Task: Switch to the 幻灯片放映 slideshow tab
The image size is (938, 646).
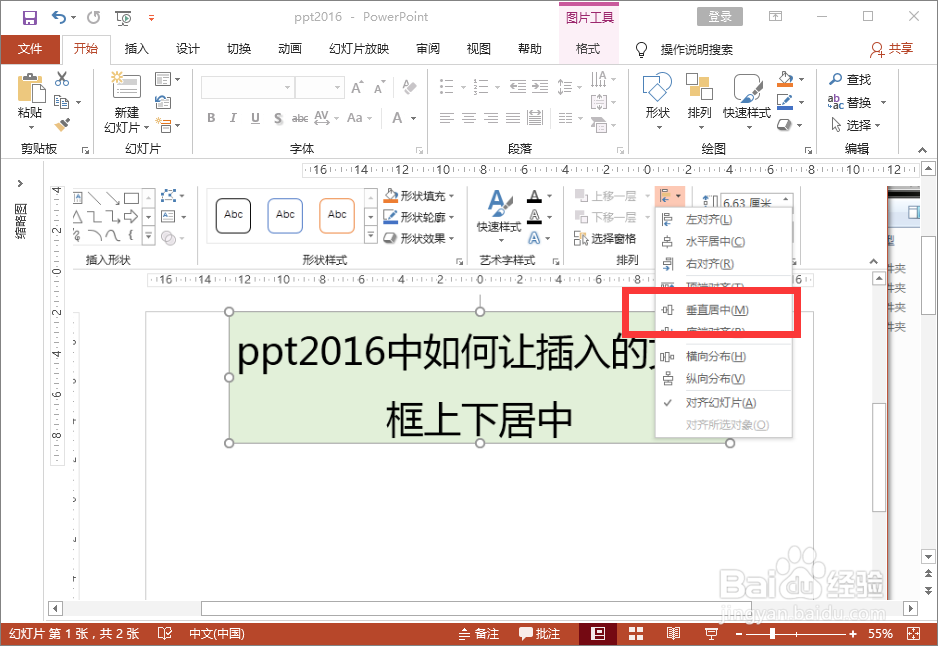Action: point(359,49)
